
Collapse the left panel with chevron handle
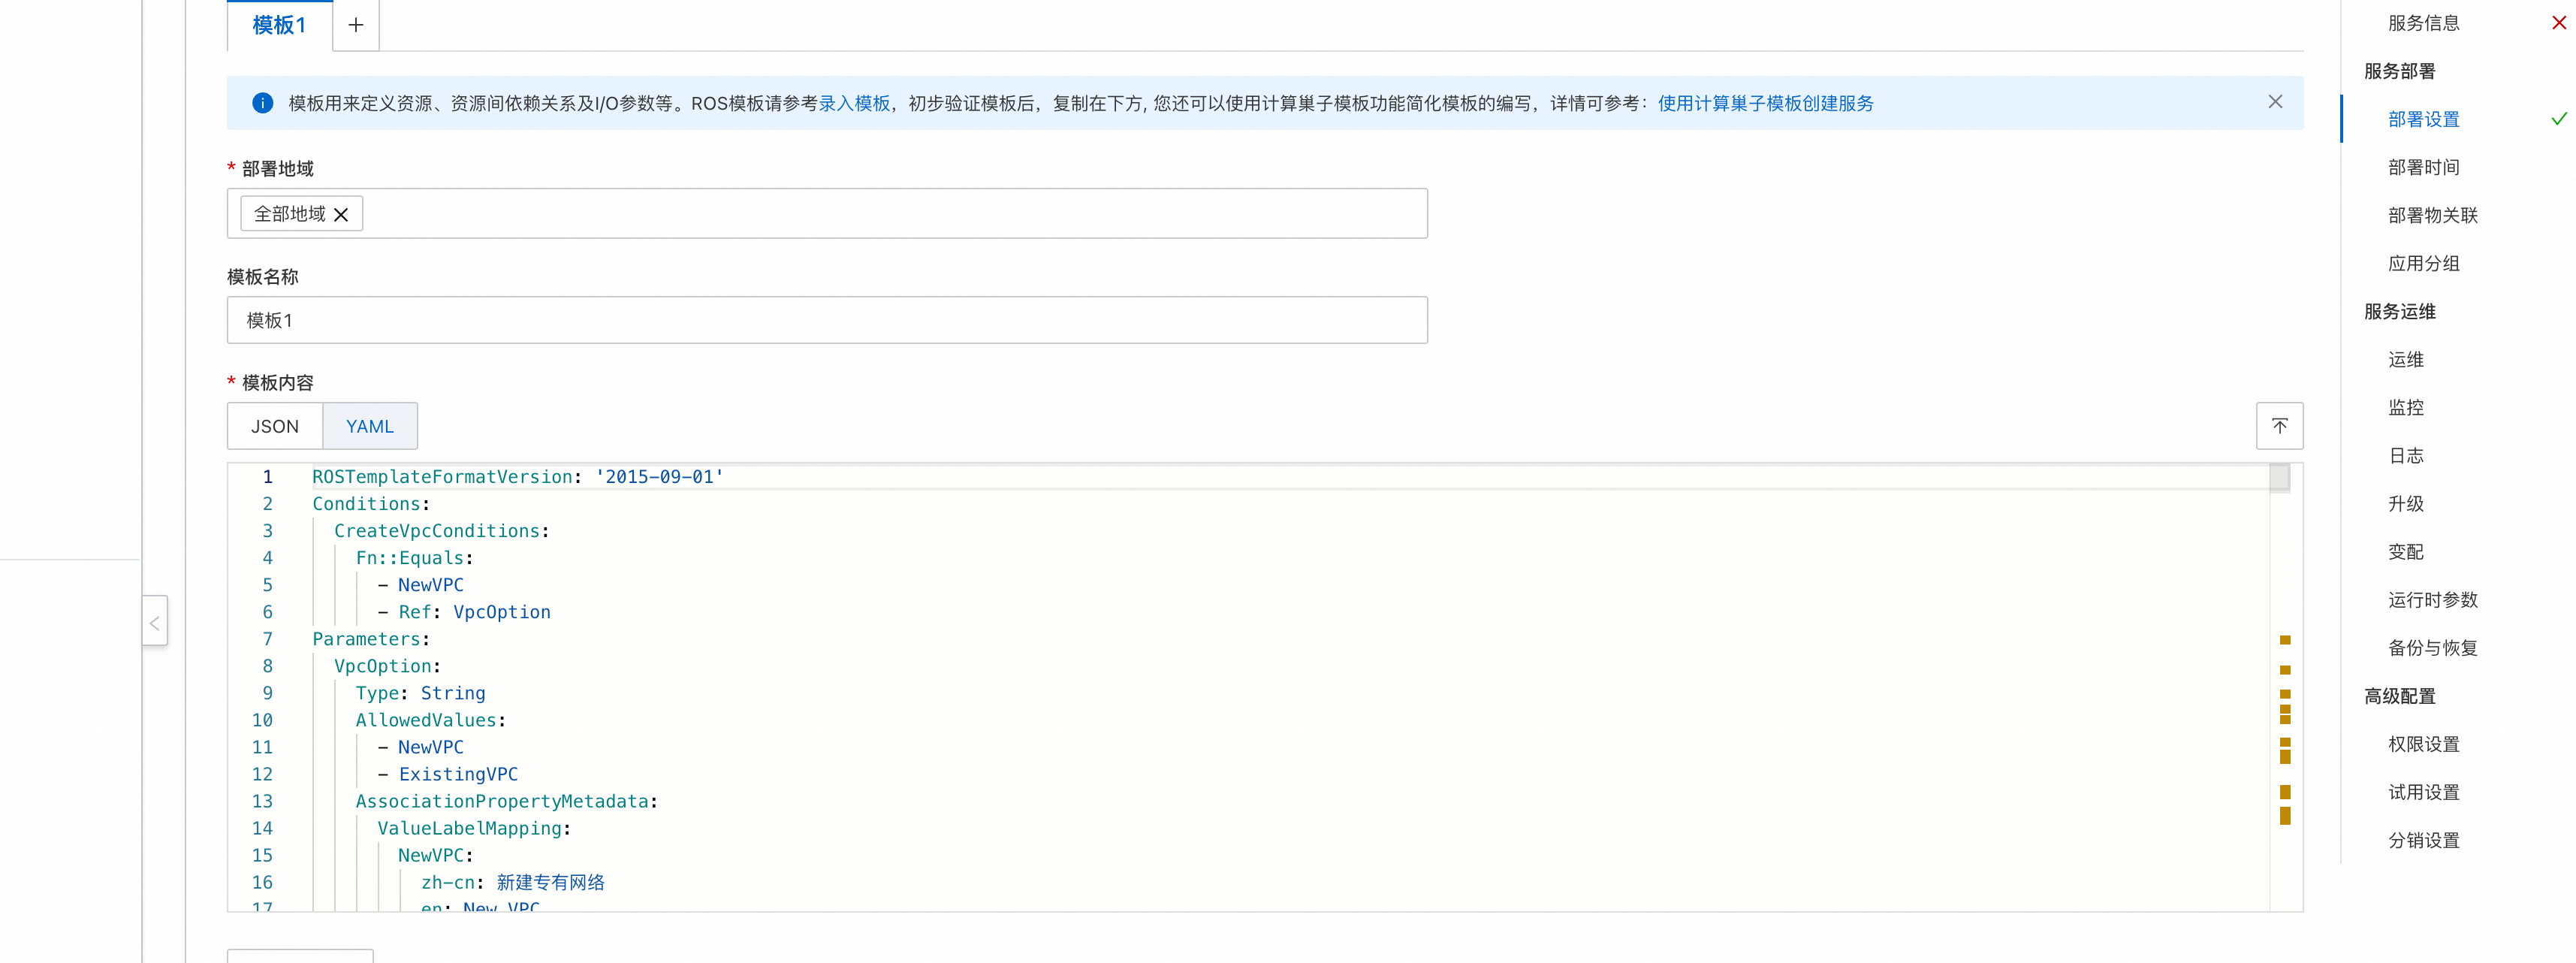[155, 622]
